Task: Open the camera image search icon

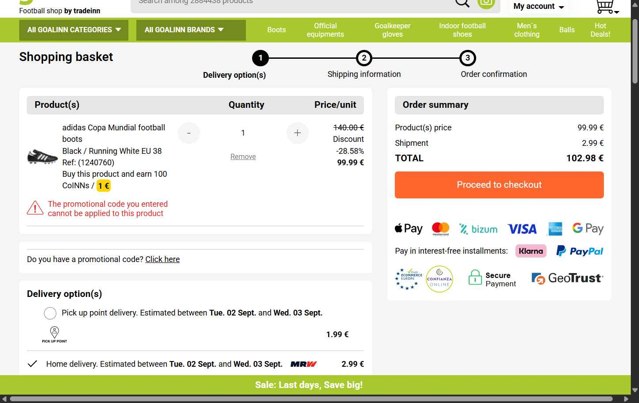Action: point(486,3)
